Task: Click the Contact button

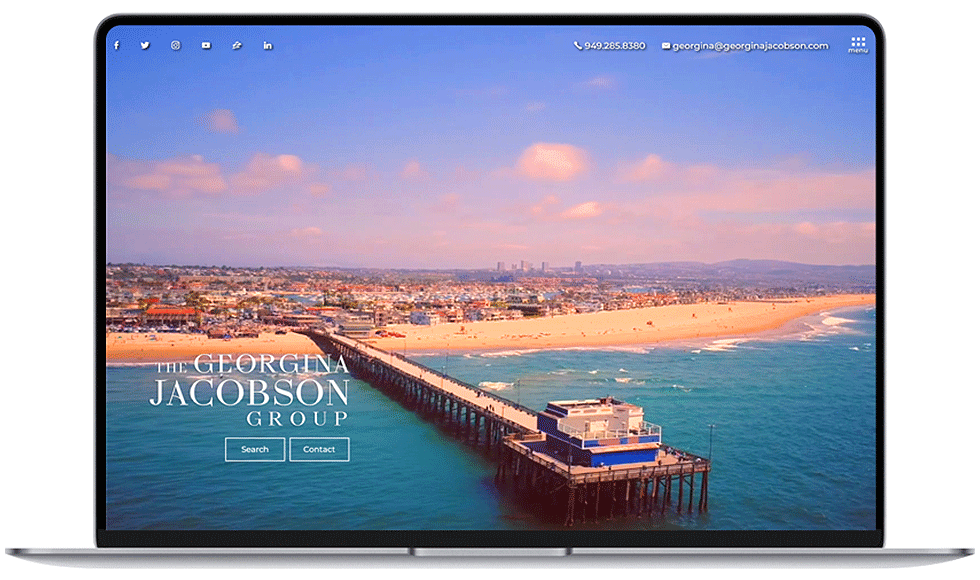Action: 319,449
